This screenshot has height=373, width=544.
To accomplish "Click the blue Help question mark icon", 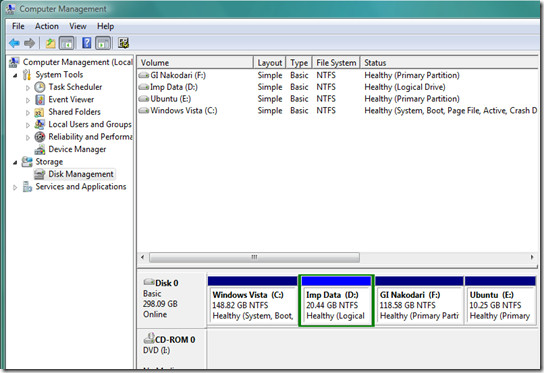I will (86, 43).
